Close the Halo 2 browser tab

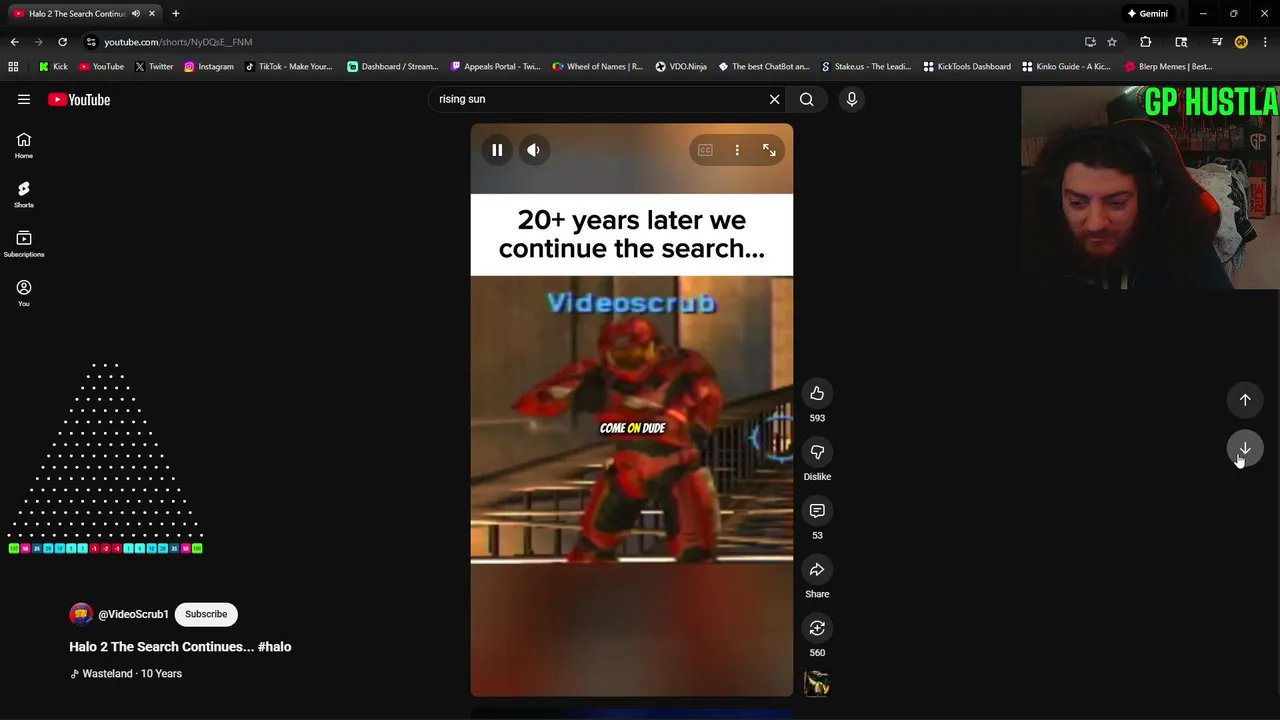[152, 14]
